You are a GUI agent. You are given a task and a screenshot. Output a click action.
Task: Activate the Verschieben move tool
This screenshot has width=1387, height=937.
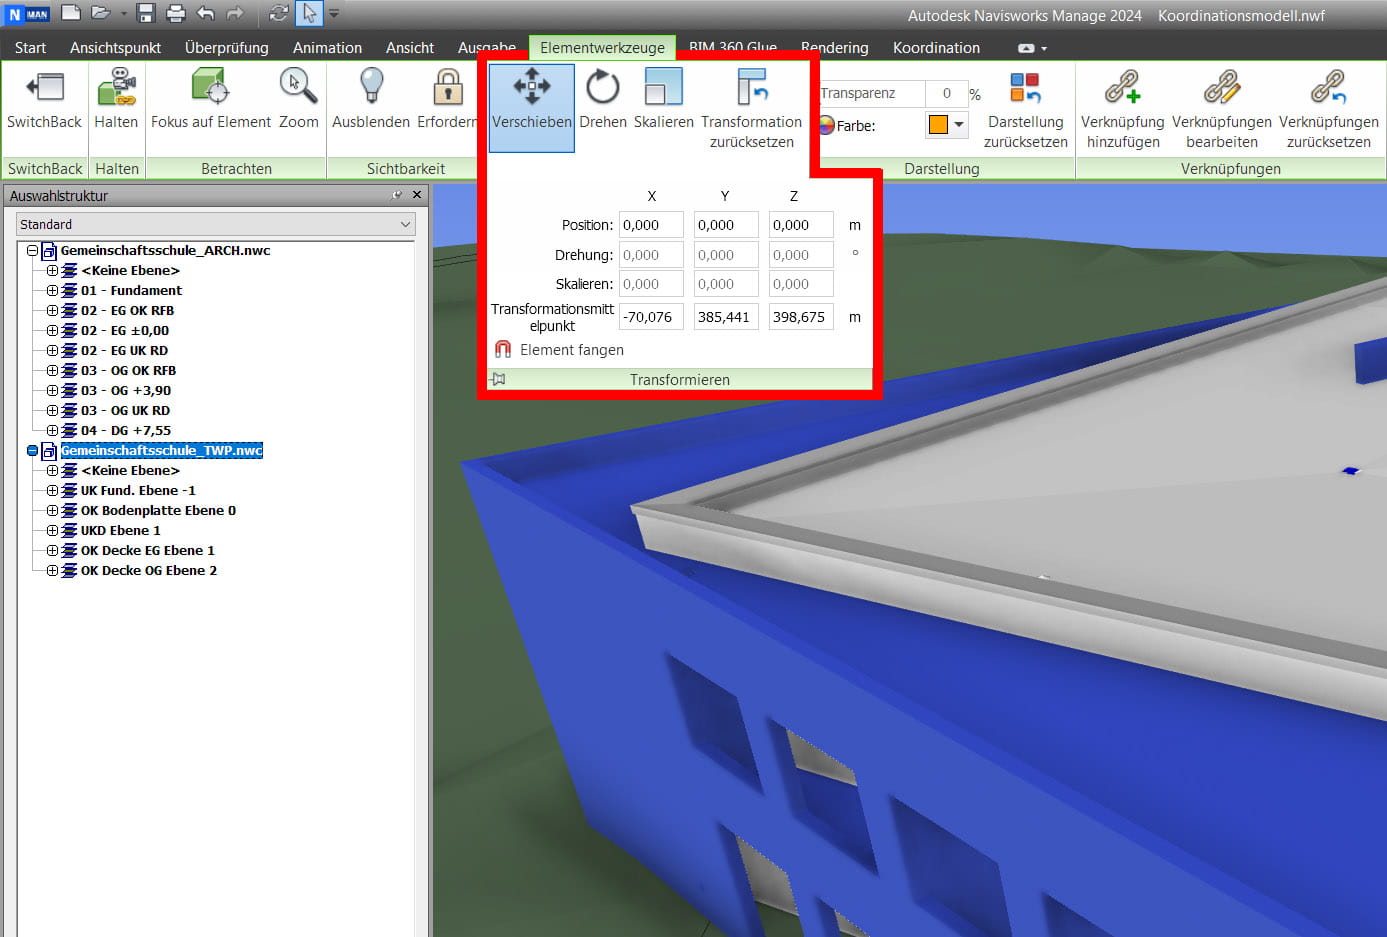[532, 107]
